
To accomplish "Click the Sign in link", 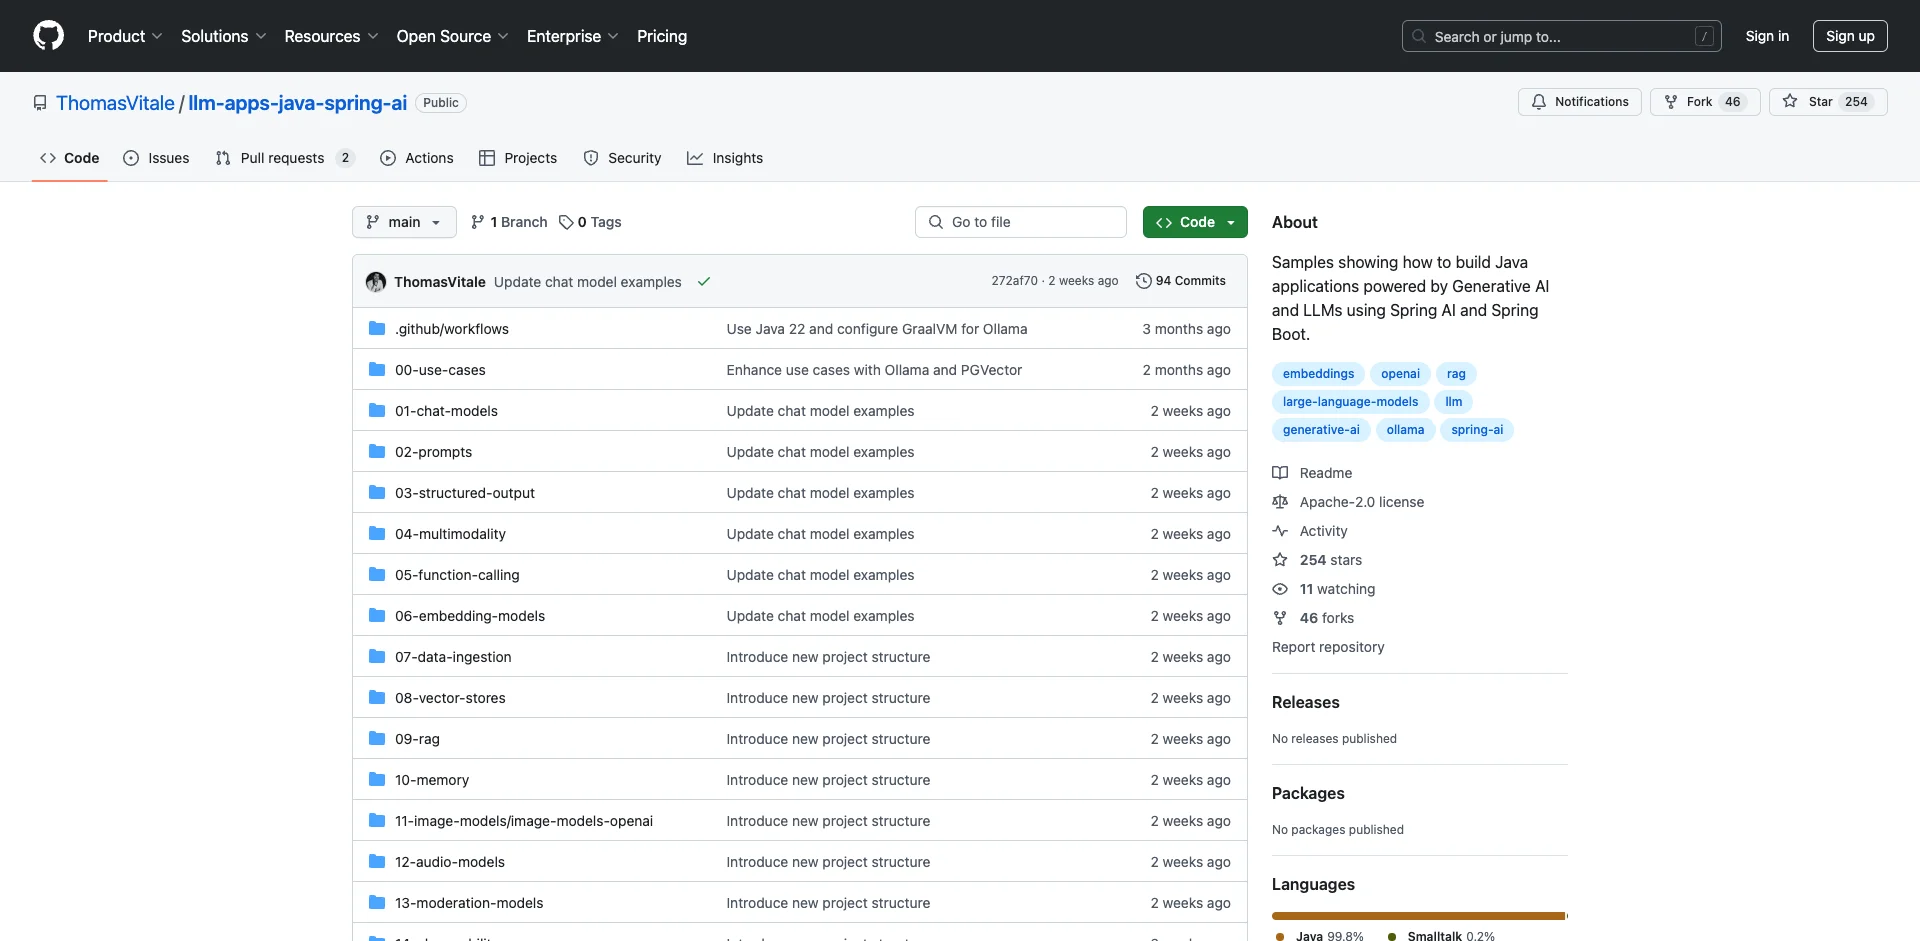I will point(1767,36).
